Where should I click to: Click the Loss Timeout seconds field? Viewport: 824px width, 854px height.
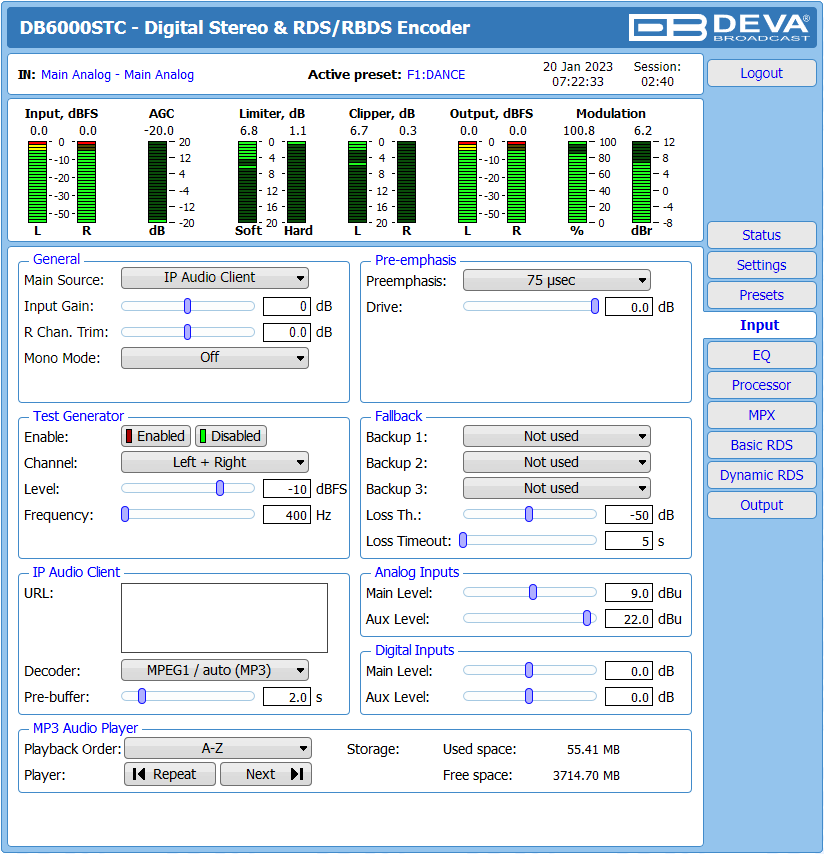tap(629, 541)
